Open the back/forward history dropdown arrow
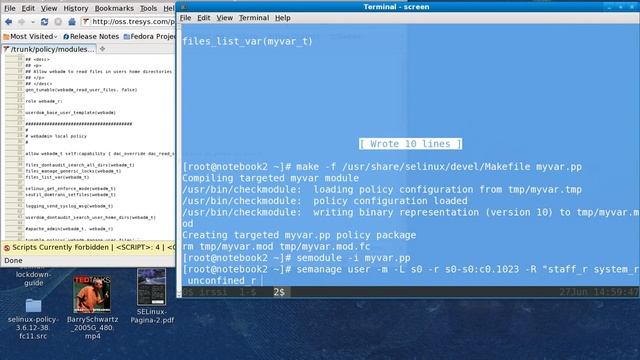Image resolution: width=640 pixels, height=360 pixels. [33, 22]
